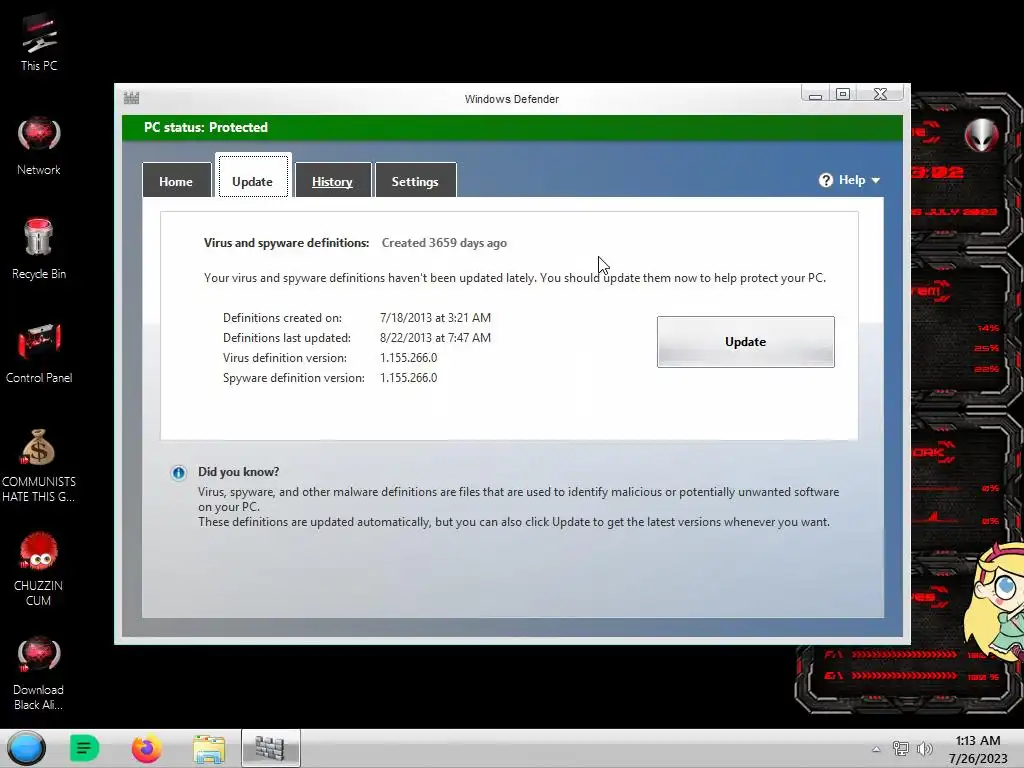Click the 7/18/2013 at 3:21 AM value
This screenshot has height=768, width=1024.
tap(436, 317)
